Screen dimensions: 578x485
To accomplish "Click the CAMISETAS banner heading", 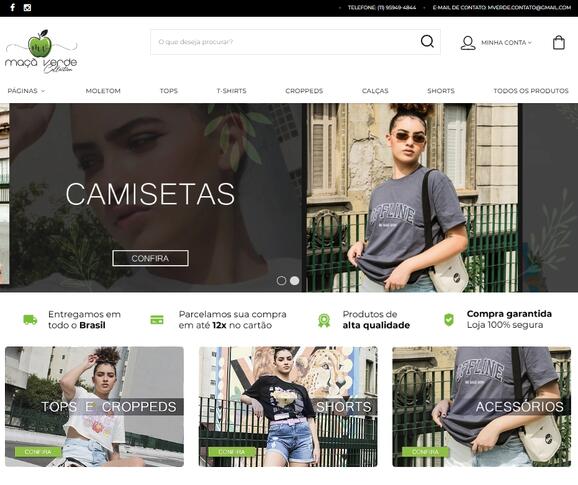I will (x=150, y=194).
